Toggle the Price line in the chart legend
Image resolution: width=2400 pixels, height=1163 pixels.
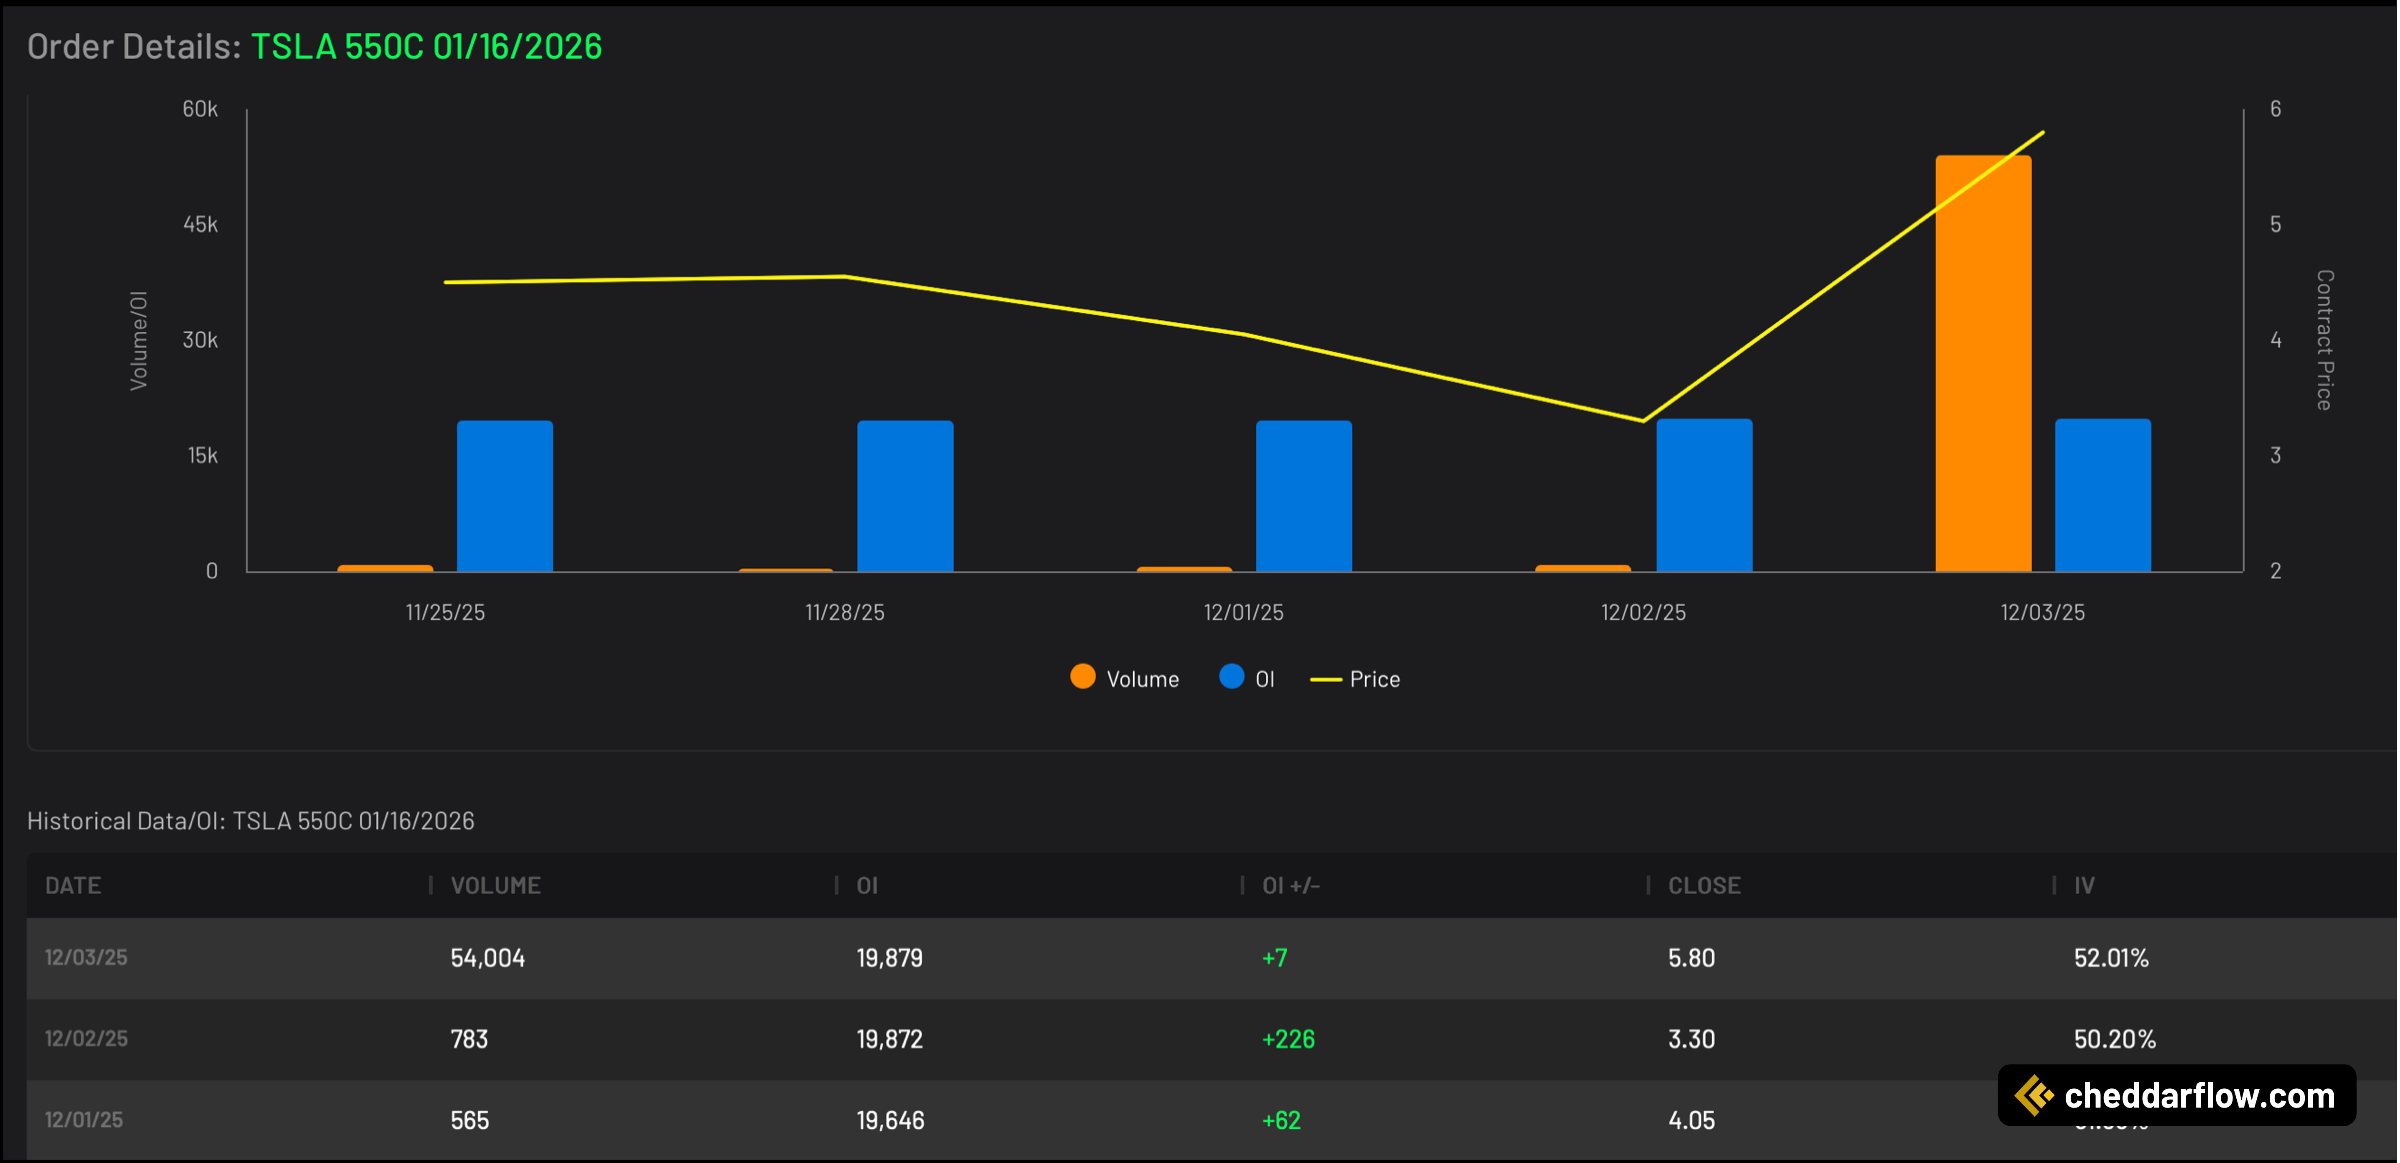click(x=1355, y=679)
